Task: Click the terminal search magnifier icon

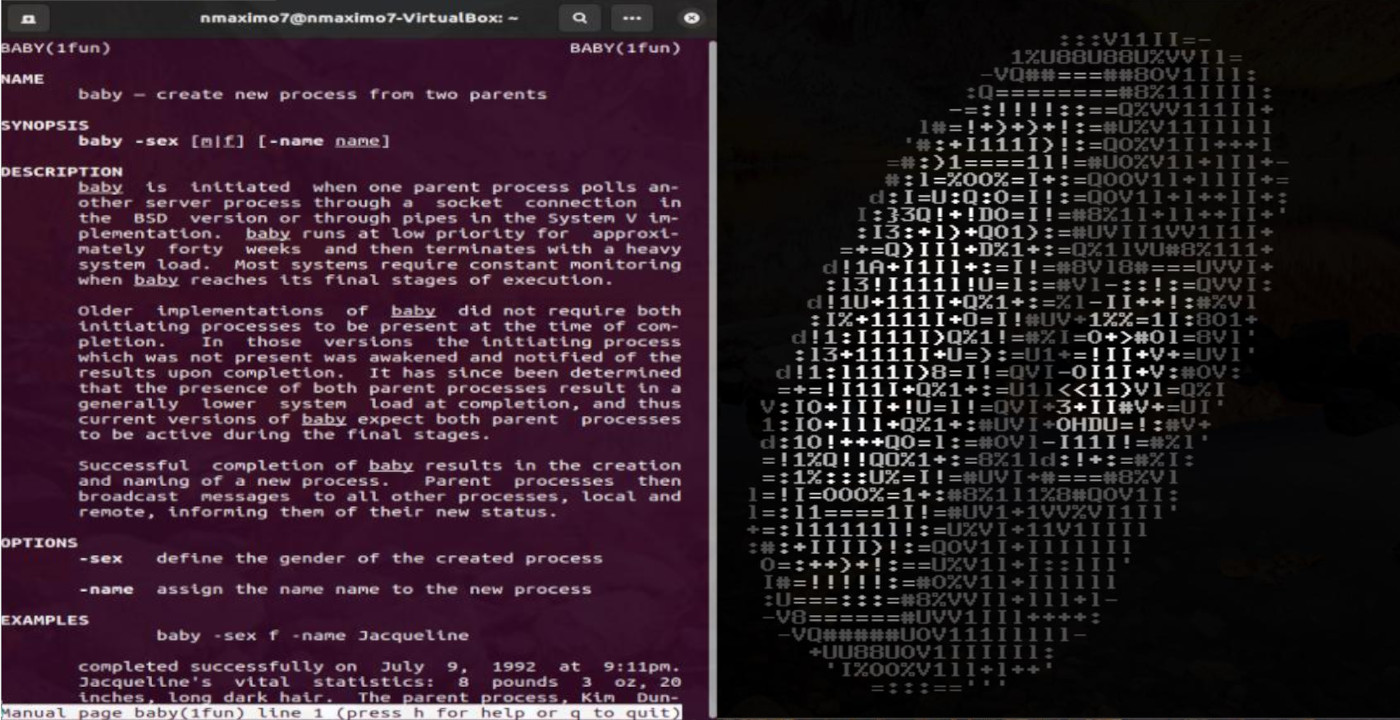Action: 580,18
